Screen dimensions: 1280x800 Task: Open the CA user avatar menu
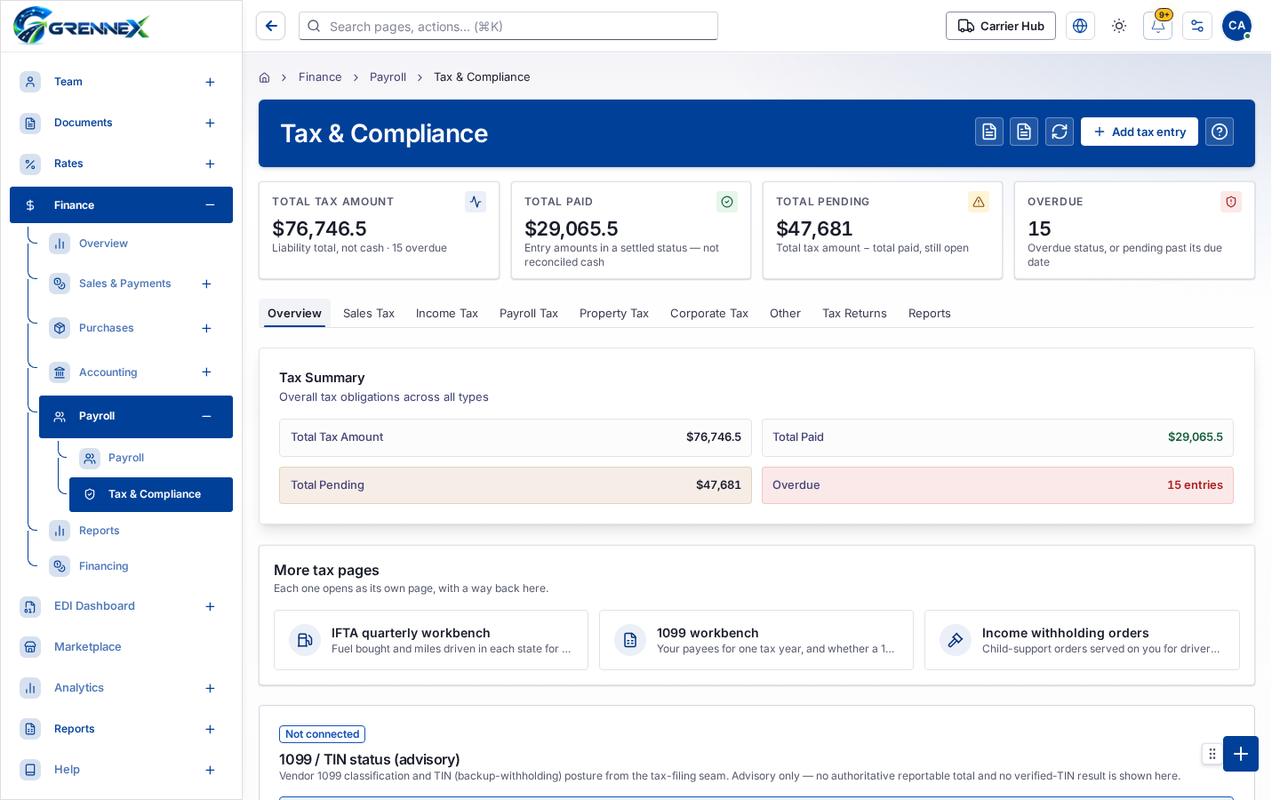tap(1237, 26)
